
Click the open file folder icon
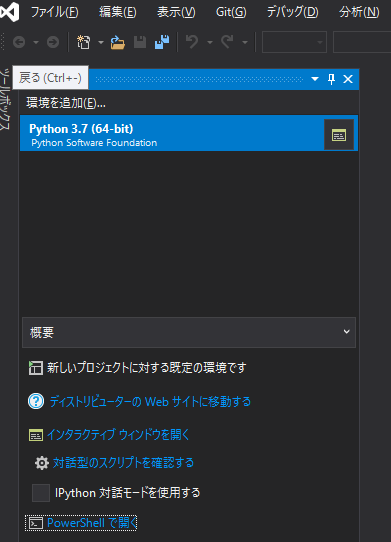coord(118,43)
